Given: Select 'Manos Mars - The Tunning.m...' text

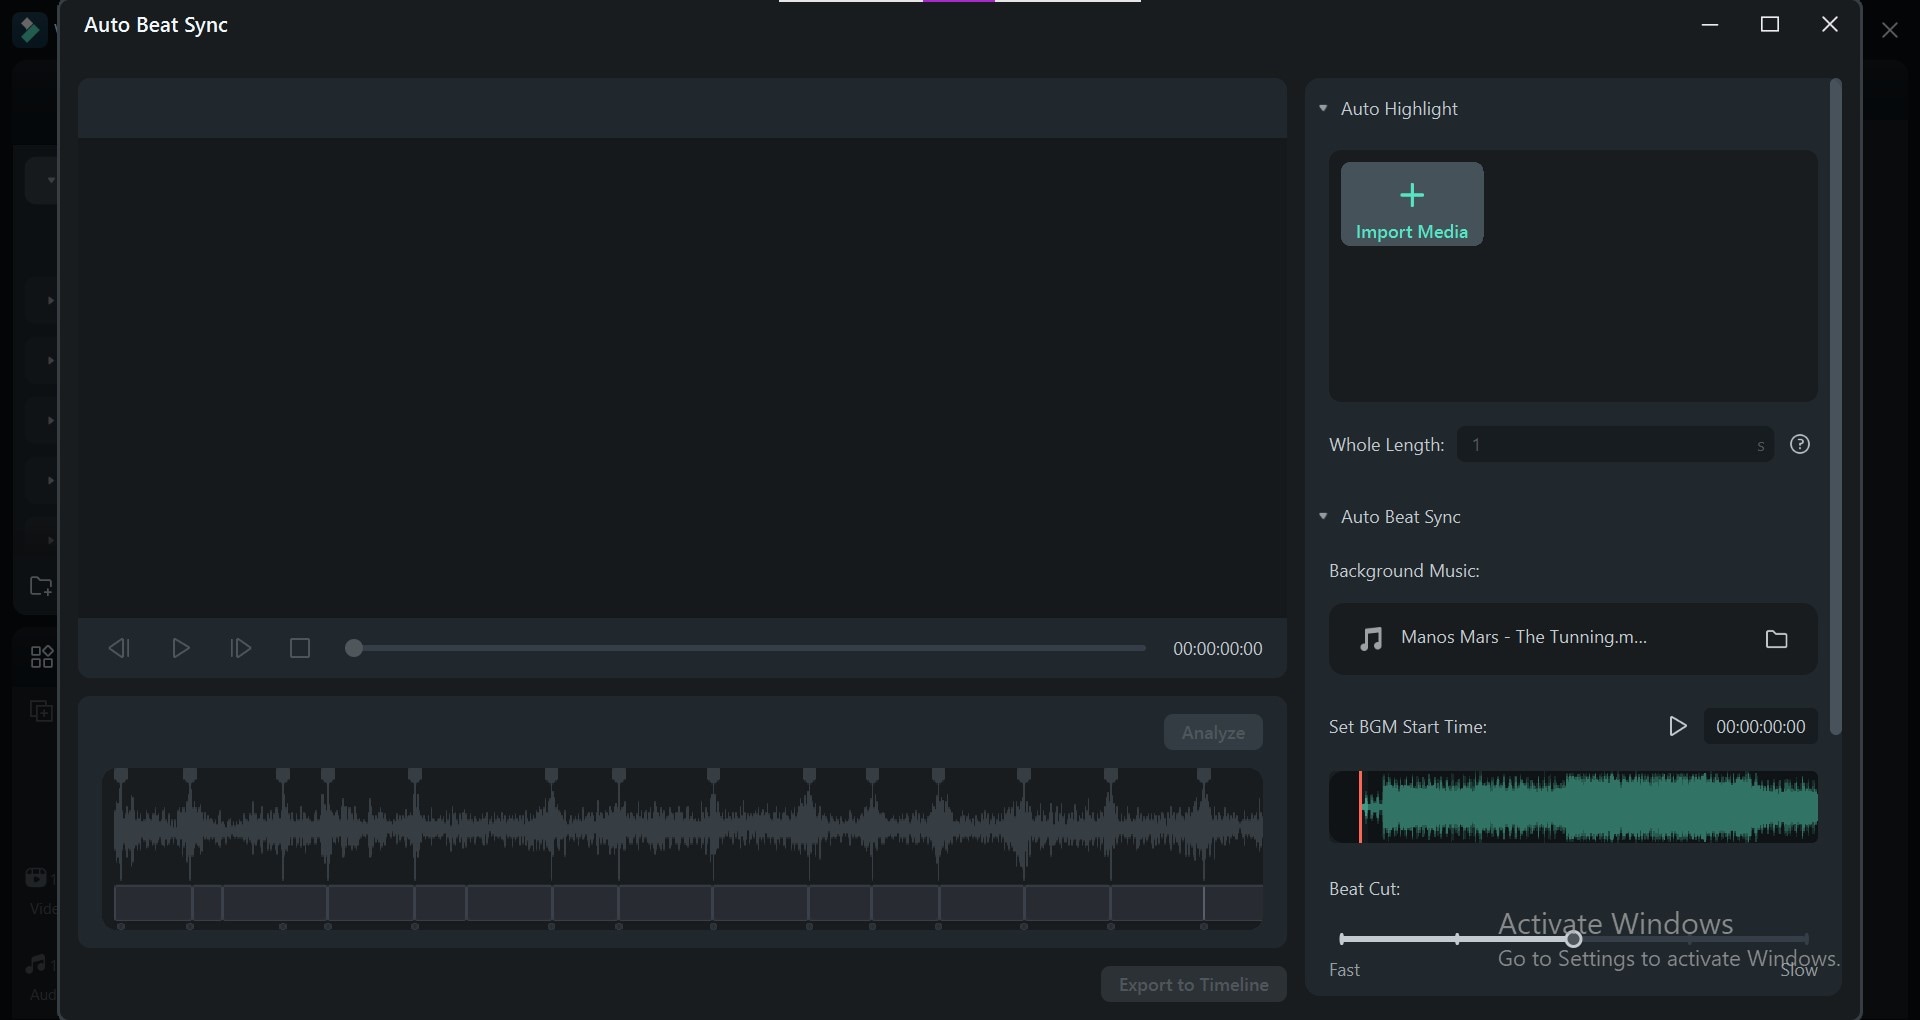Looking at the screenshot, I should pyautogui.click(x=1524, y=637).
